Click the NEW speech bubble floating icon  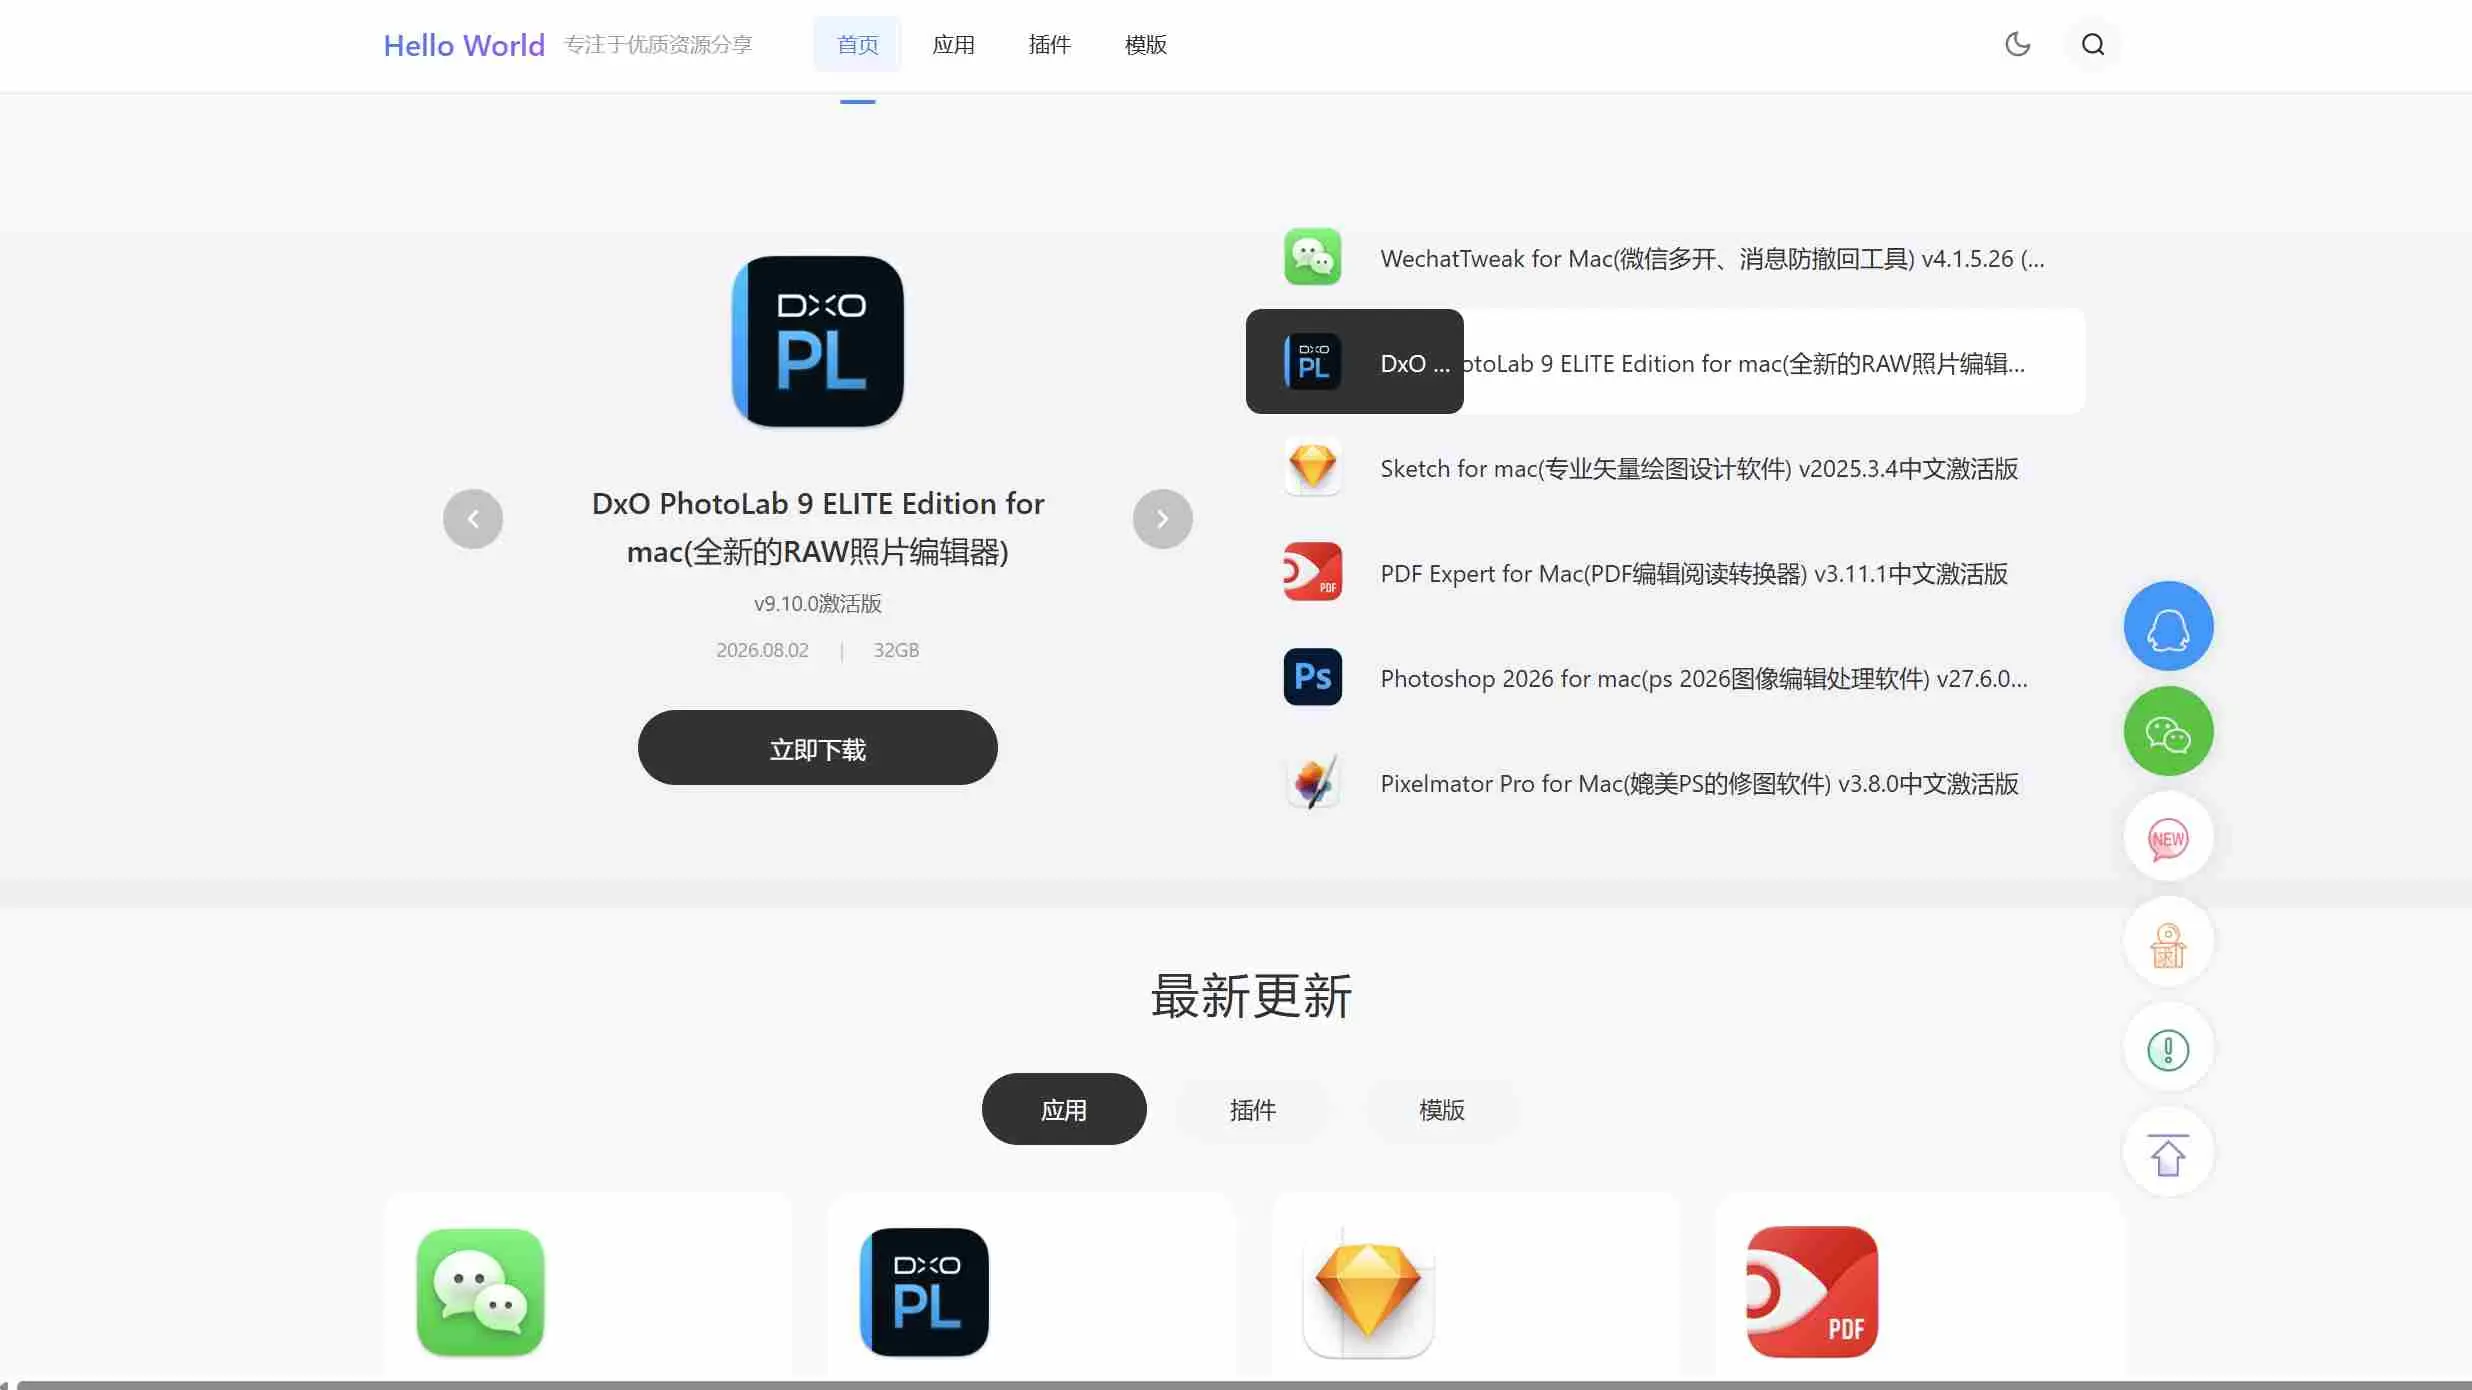tap(2168, 837)
